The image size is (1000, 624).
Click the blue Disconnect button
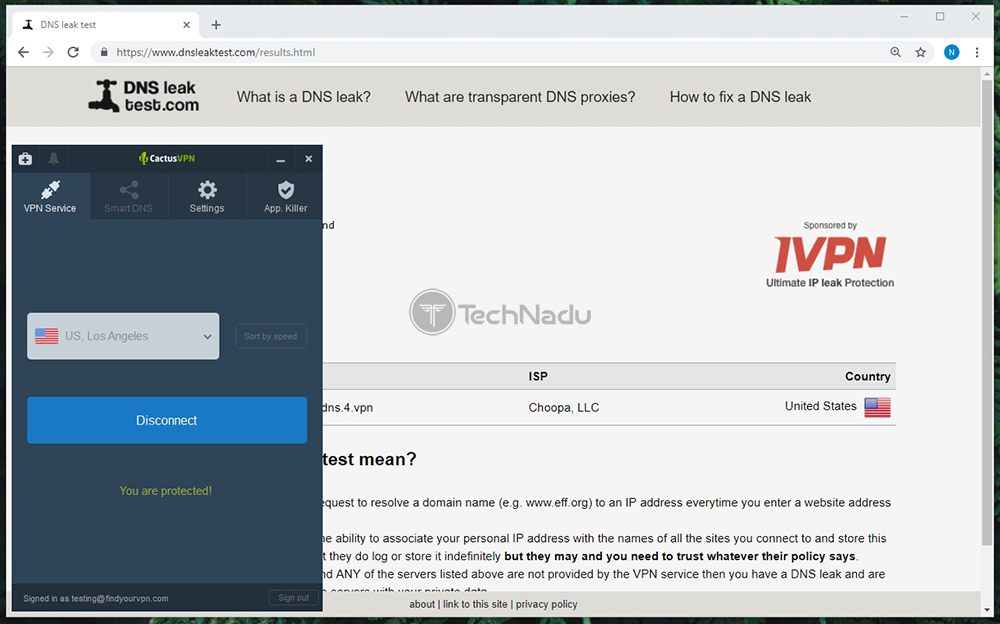[167, 420]
